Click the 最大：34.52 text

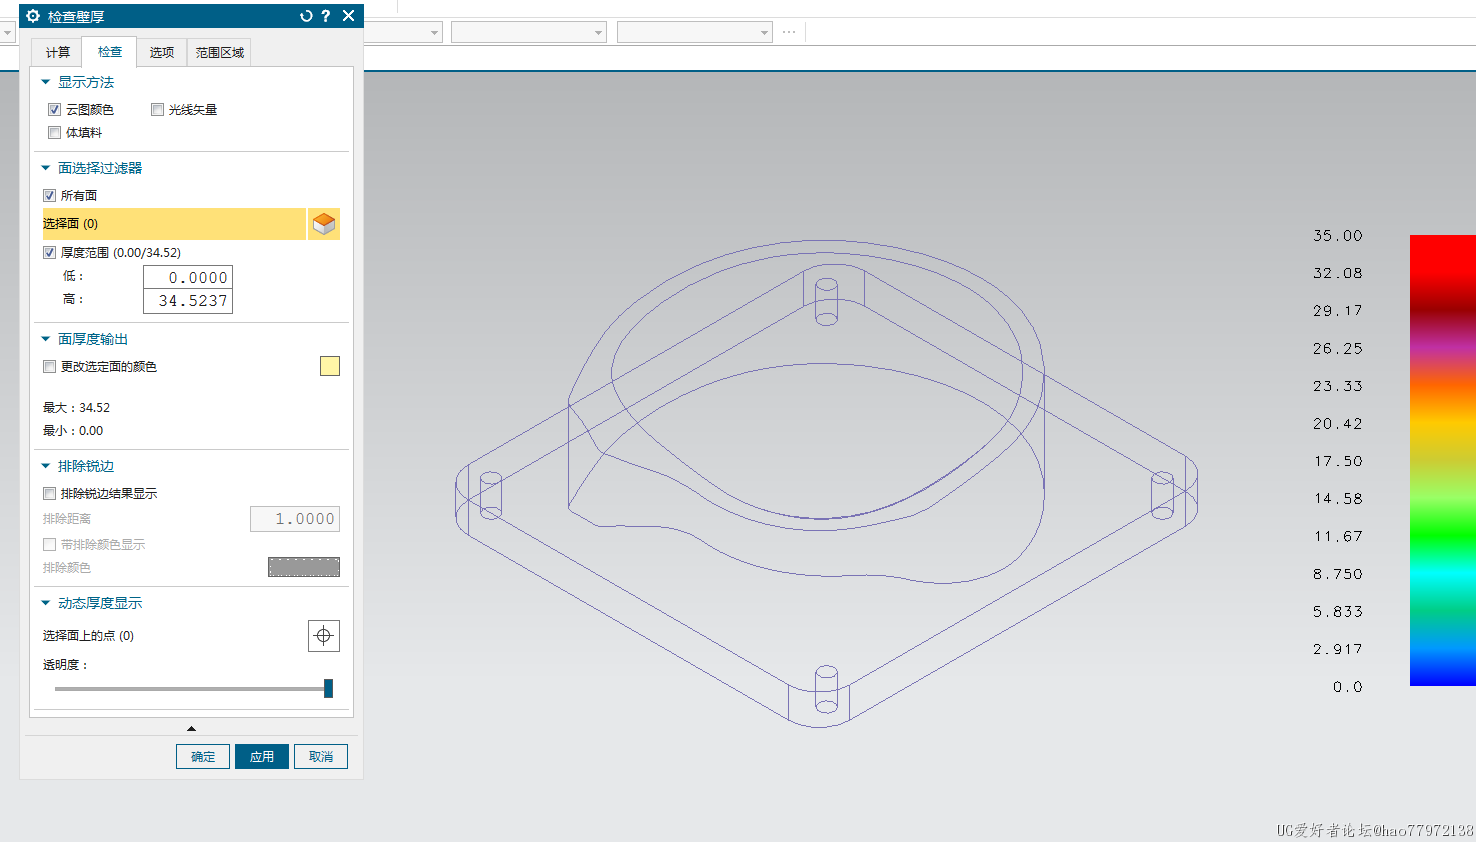[x=76, y=408]
